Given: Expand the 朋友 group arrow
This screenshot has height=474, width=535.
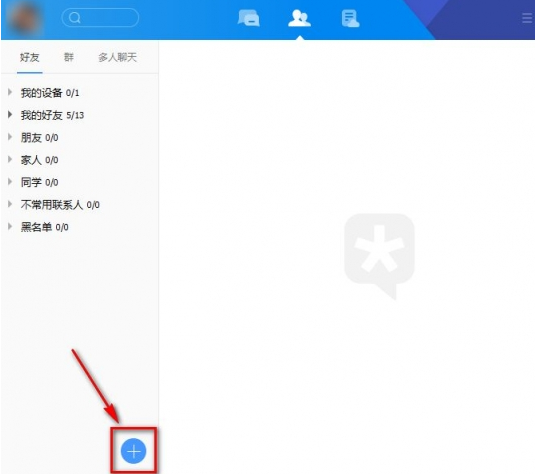Looking at the screenshot, I should tap(10, 137).
